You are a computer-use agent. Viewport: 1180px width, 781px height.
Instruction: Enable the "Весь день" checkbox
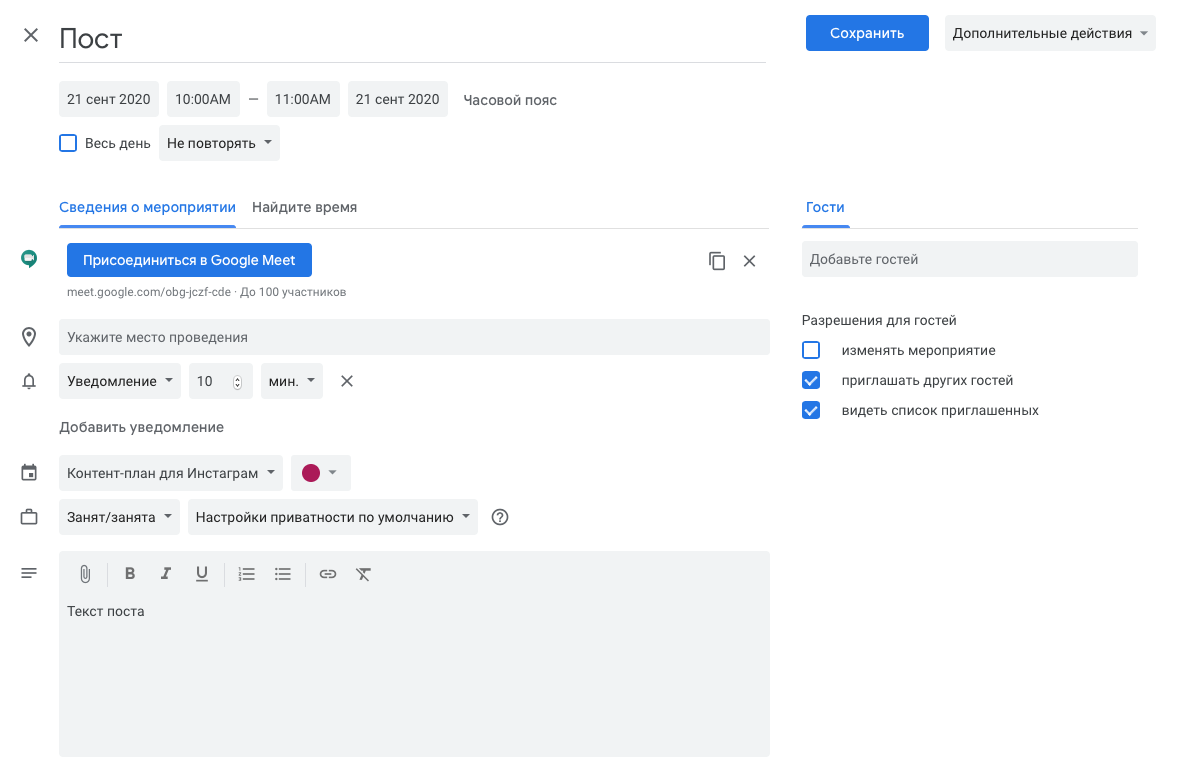68,143
